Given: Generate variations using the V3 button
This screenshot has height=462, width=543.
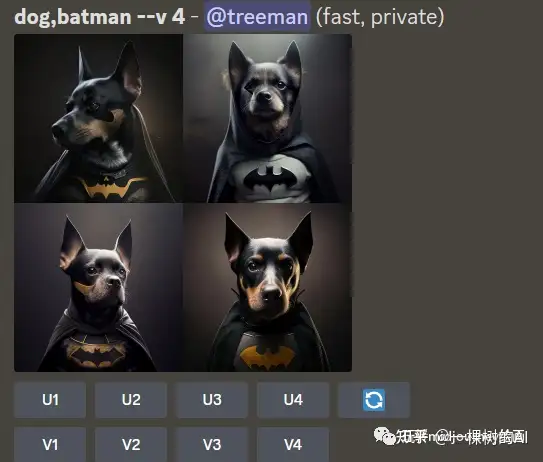Looking at the screenshot, I should pyautogui.click(x=212, y=445).
